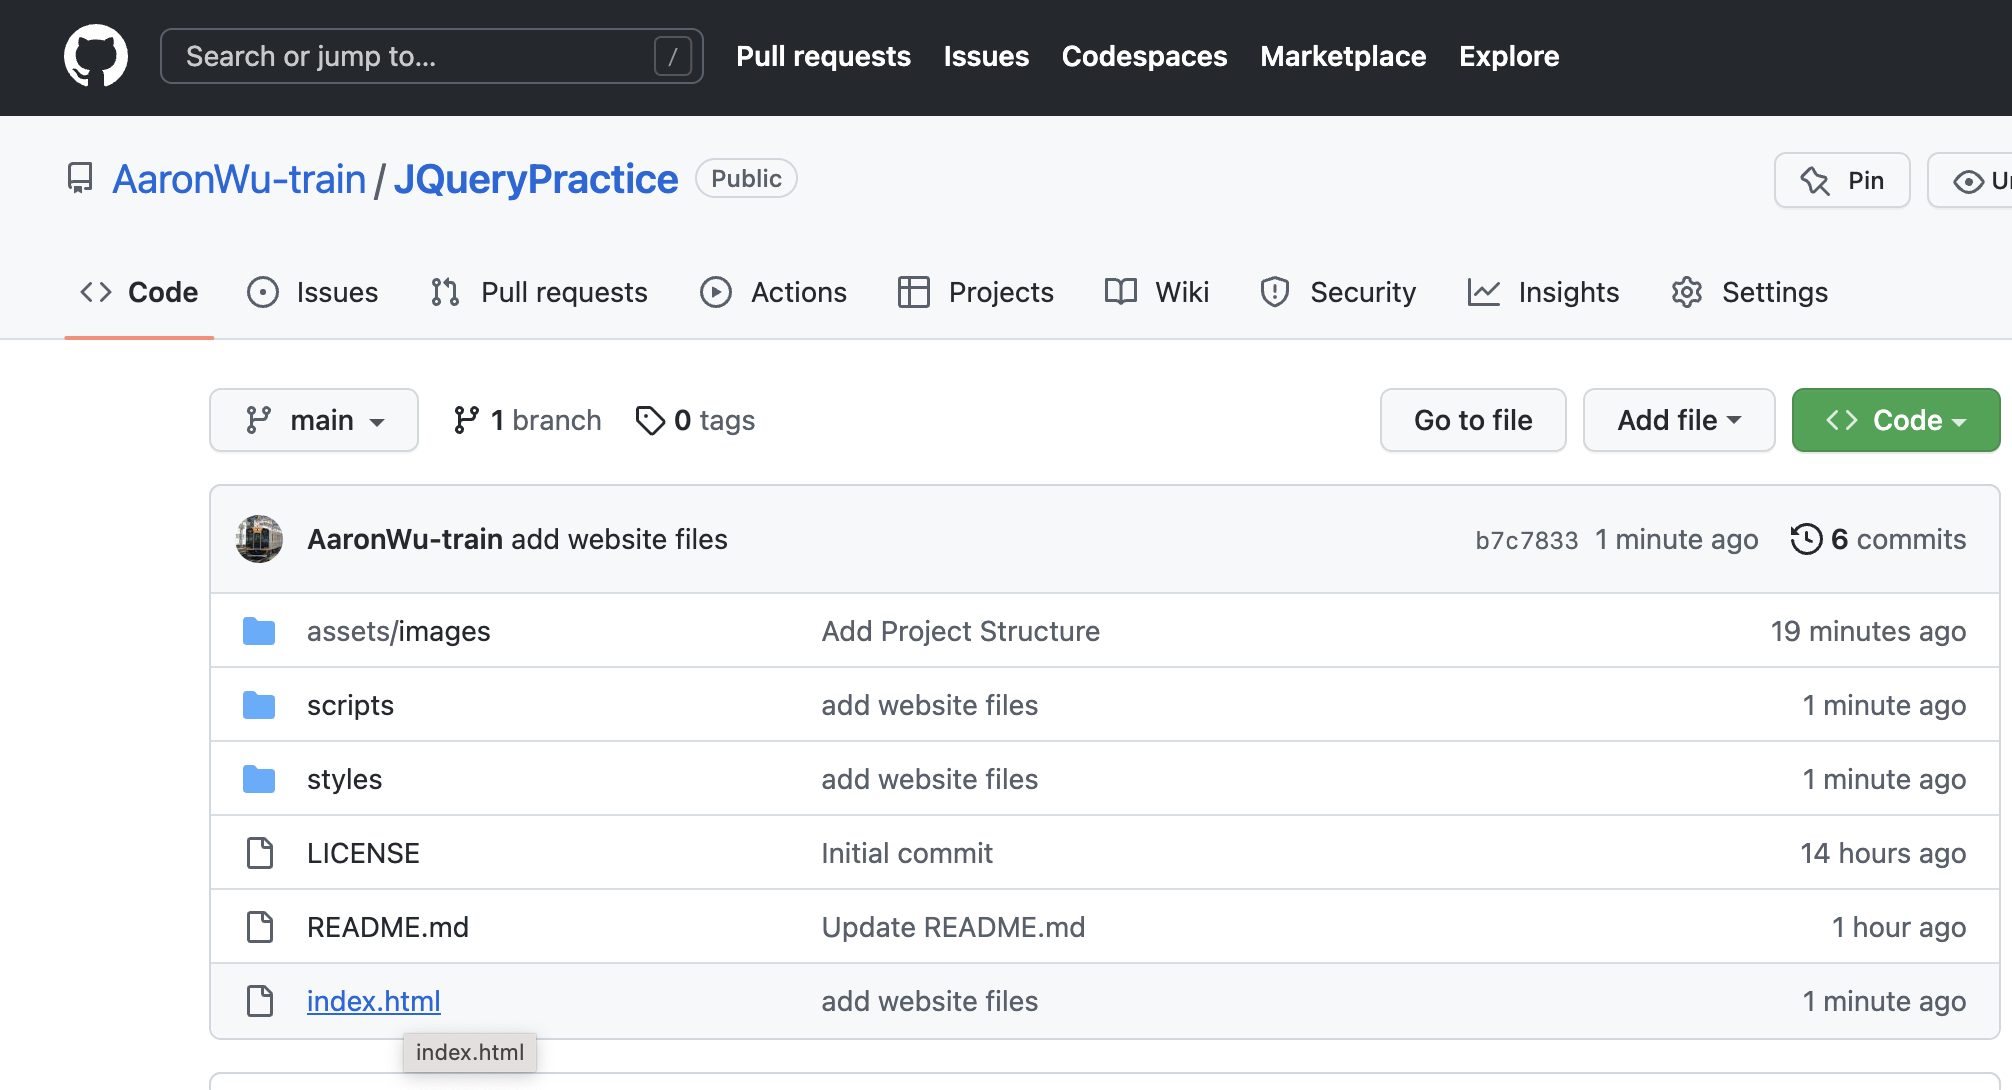This screenshot has height=1090, width=2012.
Task: Expand the Add file dropdown
Action: [1679, 420]
